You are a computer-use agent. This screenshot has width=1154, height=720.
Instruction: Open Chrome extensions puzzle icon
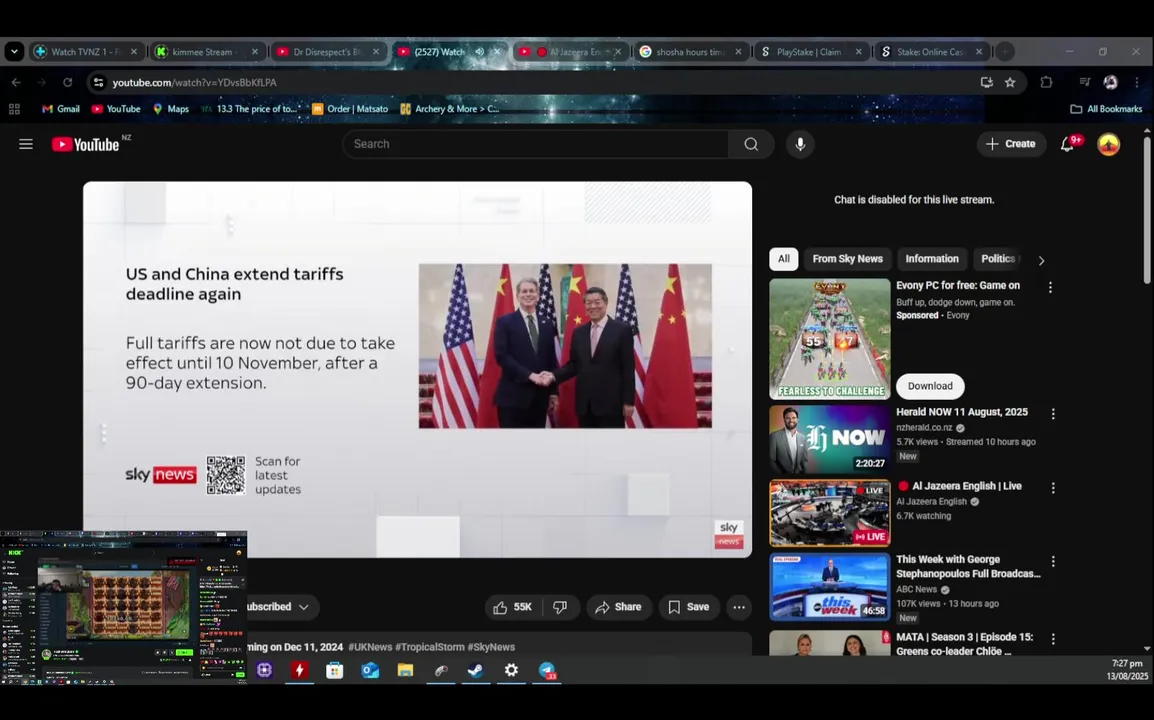(1046, 82)
